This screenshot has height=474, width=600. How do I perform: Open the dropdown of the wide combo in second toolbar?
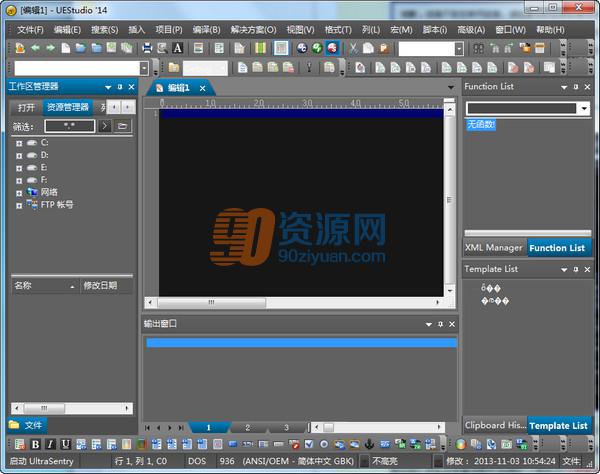tap(144, 68)
